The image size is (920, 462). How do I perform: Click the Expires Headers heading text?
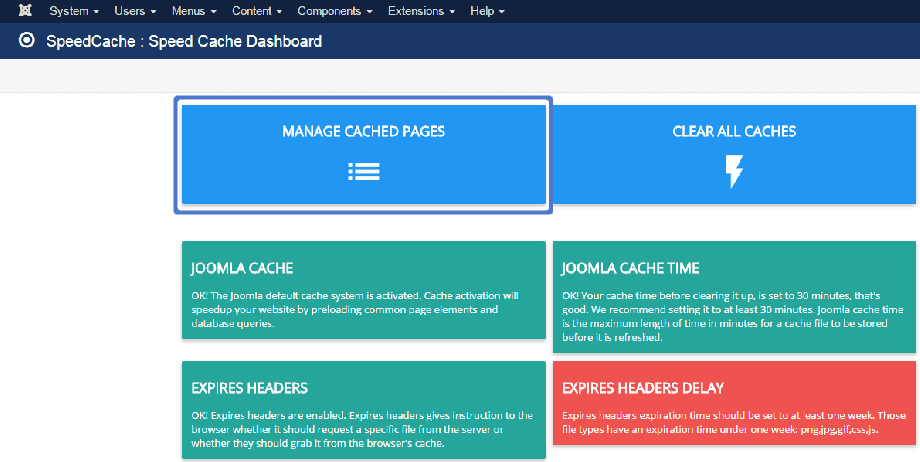249,388
